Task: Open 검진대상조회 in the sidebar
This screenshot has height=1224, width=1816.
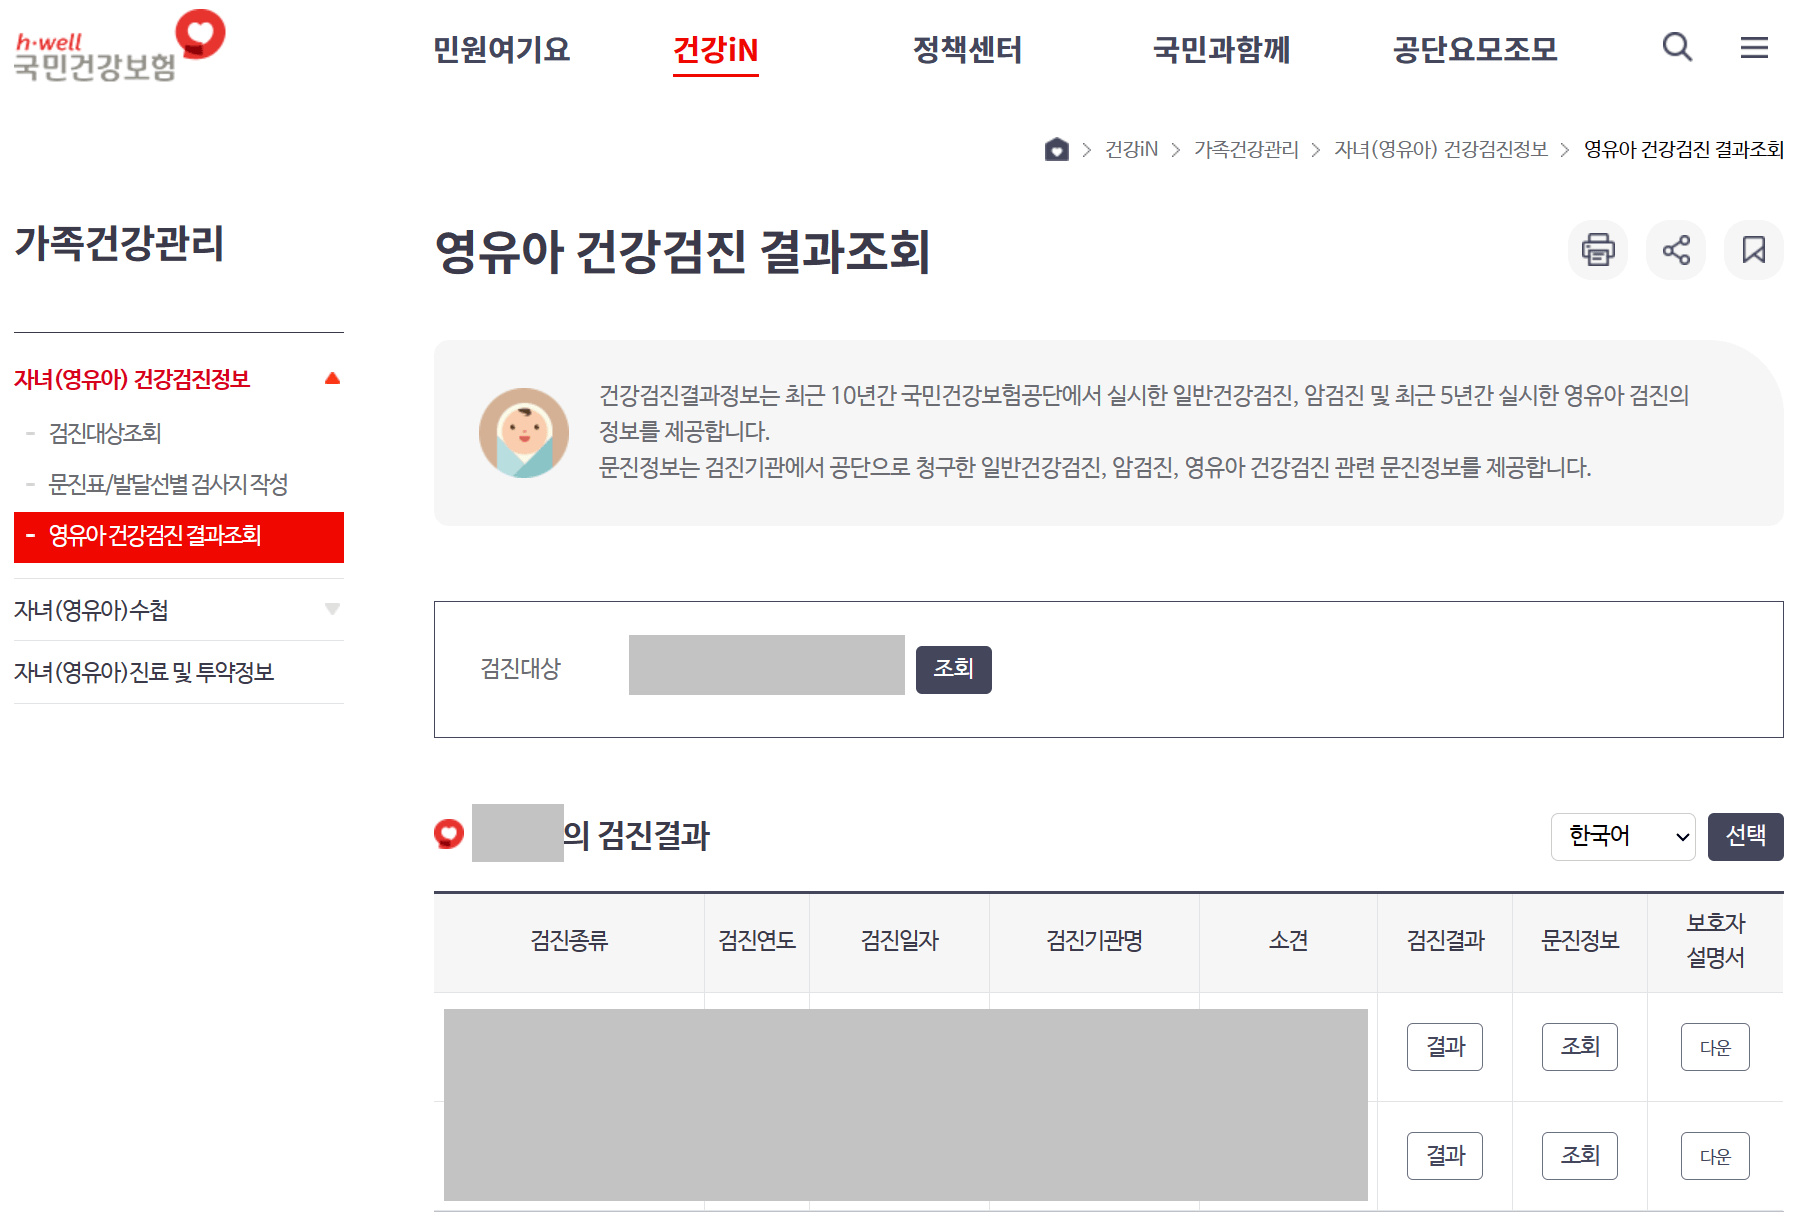Action: pos(106,433)
